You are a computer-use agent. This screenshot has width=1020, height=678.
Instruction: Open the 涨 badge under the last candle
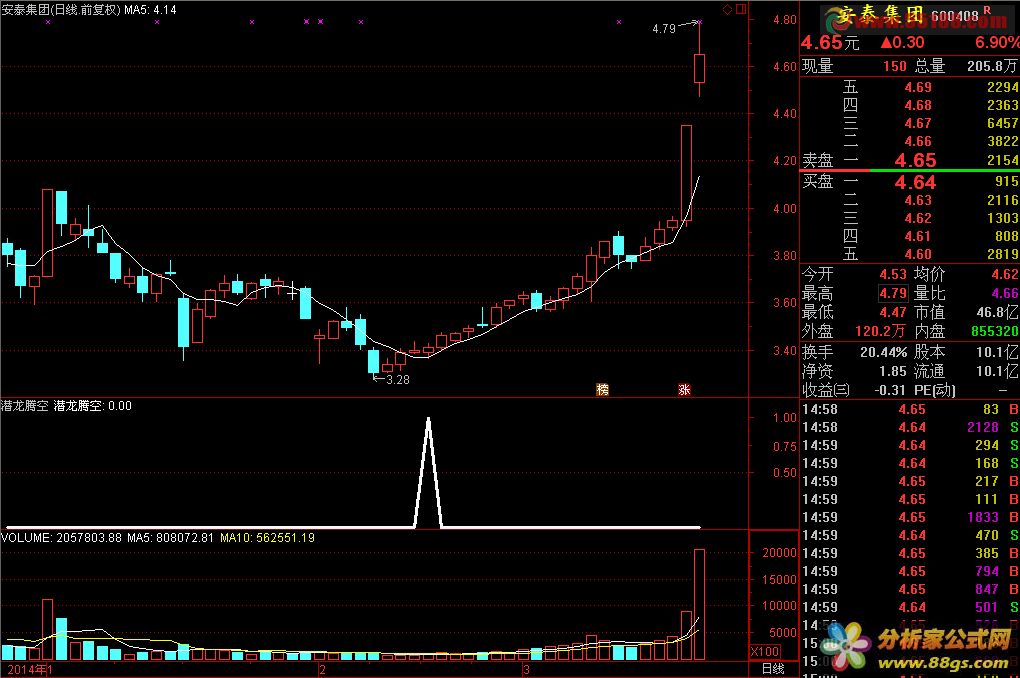(x=684, y=389)
